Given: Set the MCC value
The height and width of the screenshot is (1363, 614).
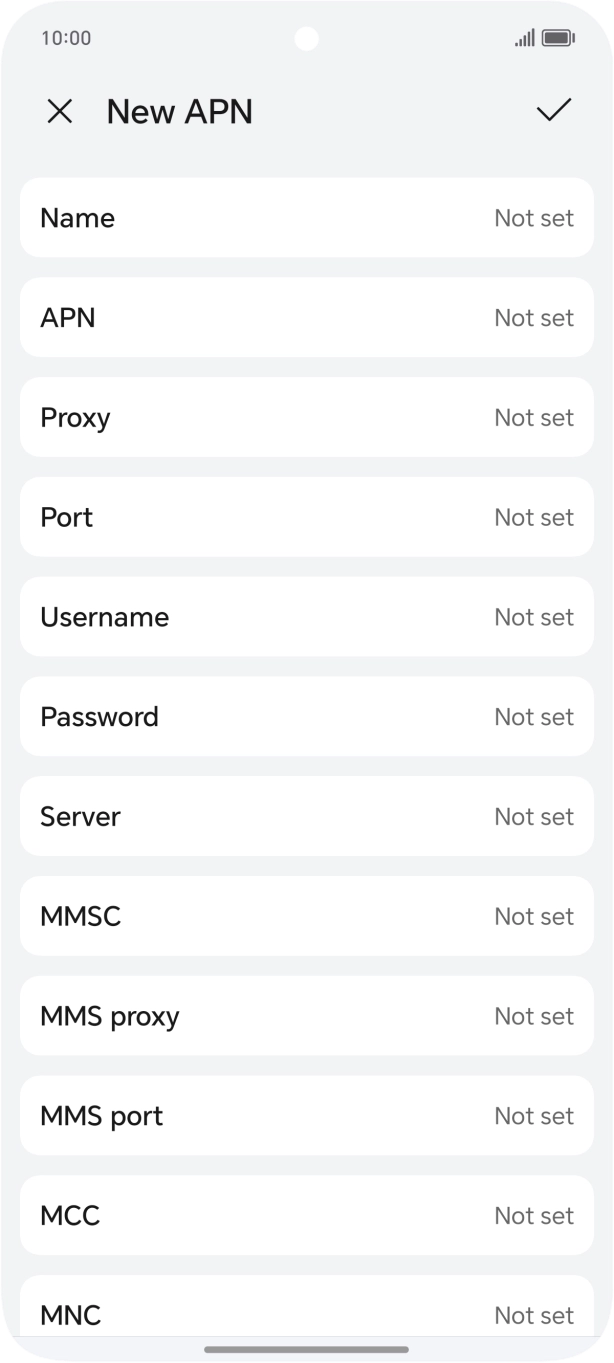Looking at the screenshot, I should tap(306, 1215).
